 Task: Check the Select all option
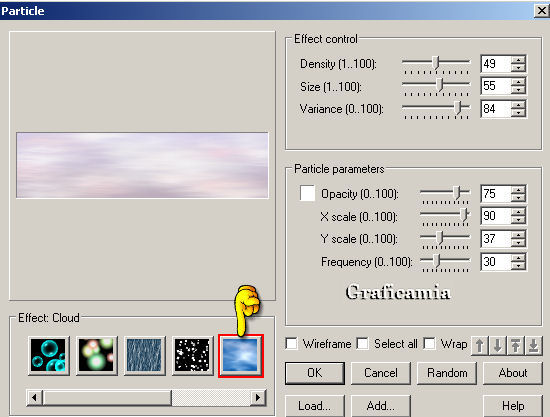click(363, 344)
